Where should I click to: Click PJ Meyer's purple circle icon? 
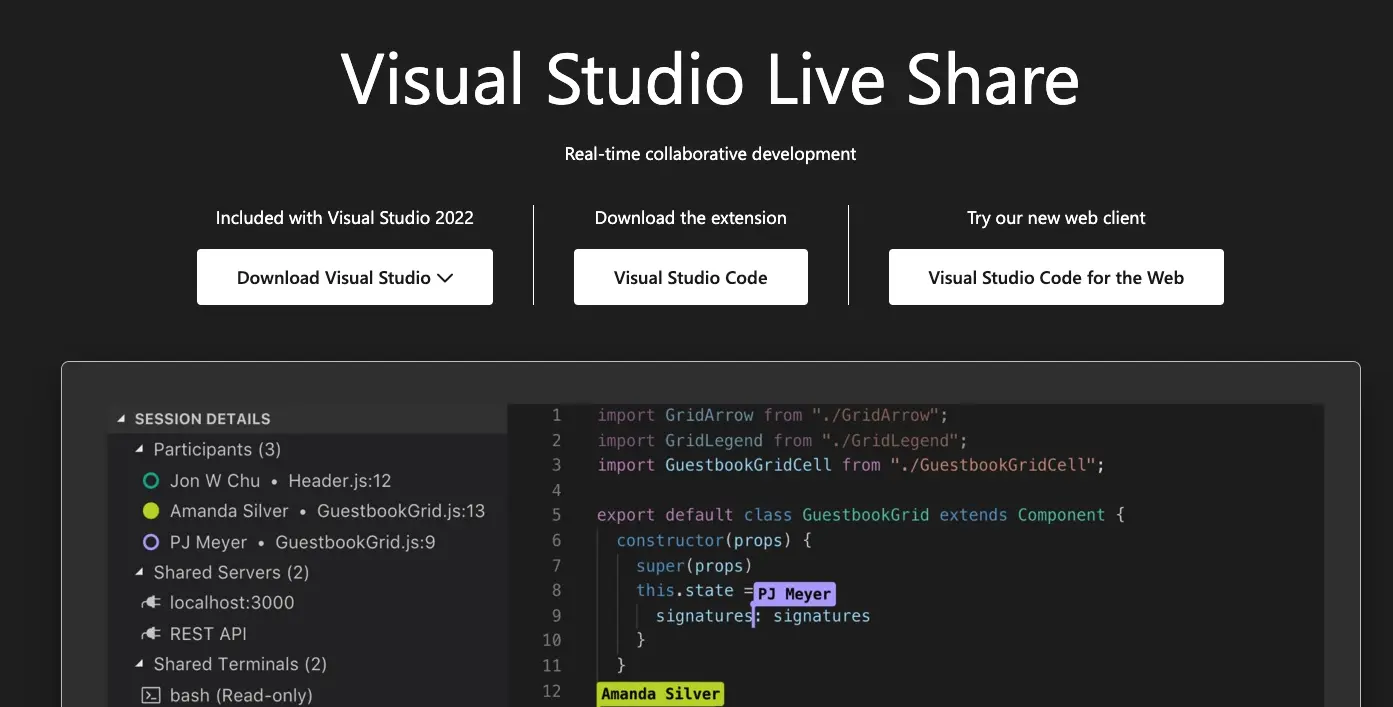pos(151,542)
